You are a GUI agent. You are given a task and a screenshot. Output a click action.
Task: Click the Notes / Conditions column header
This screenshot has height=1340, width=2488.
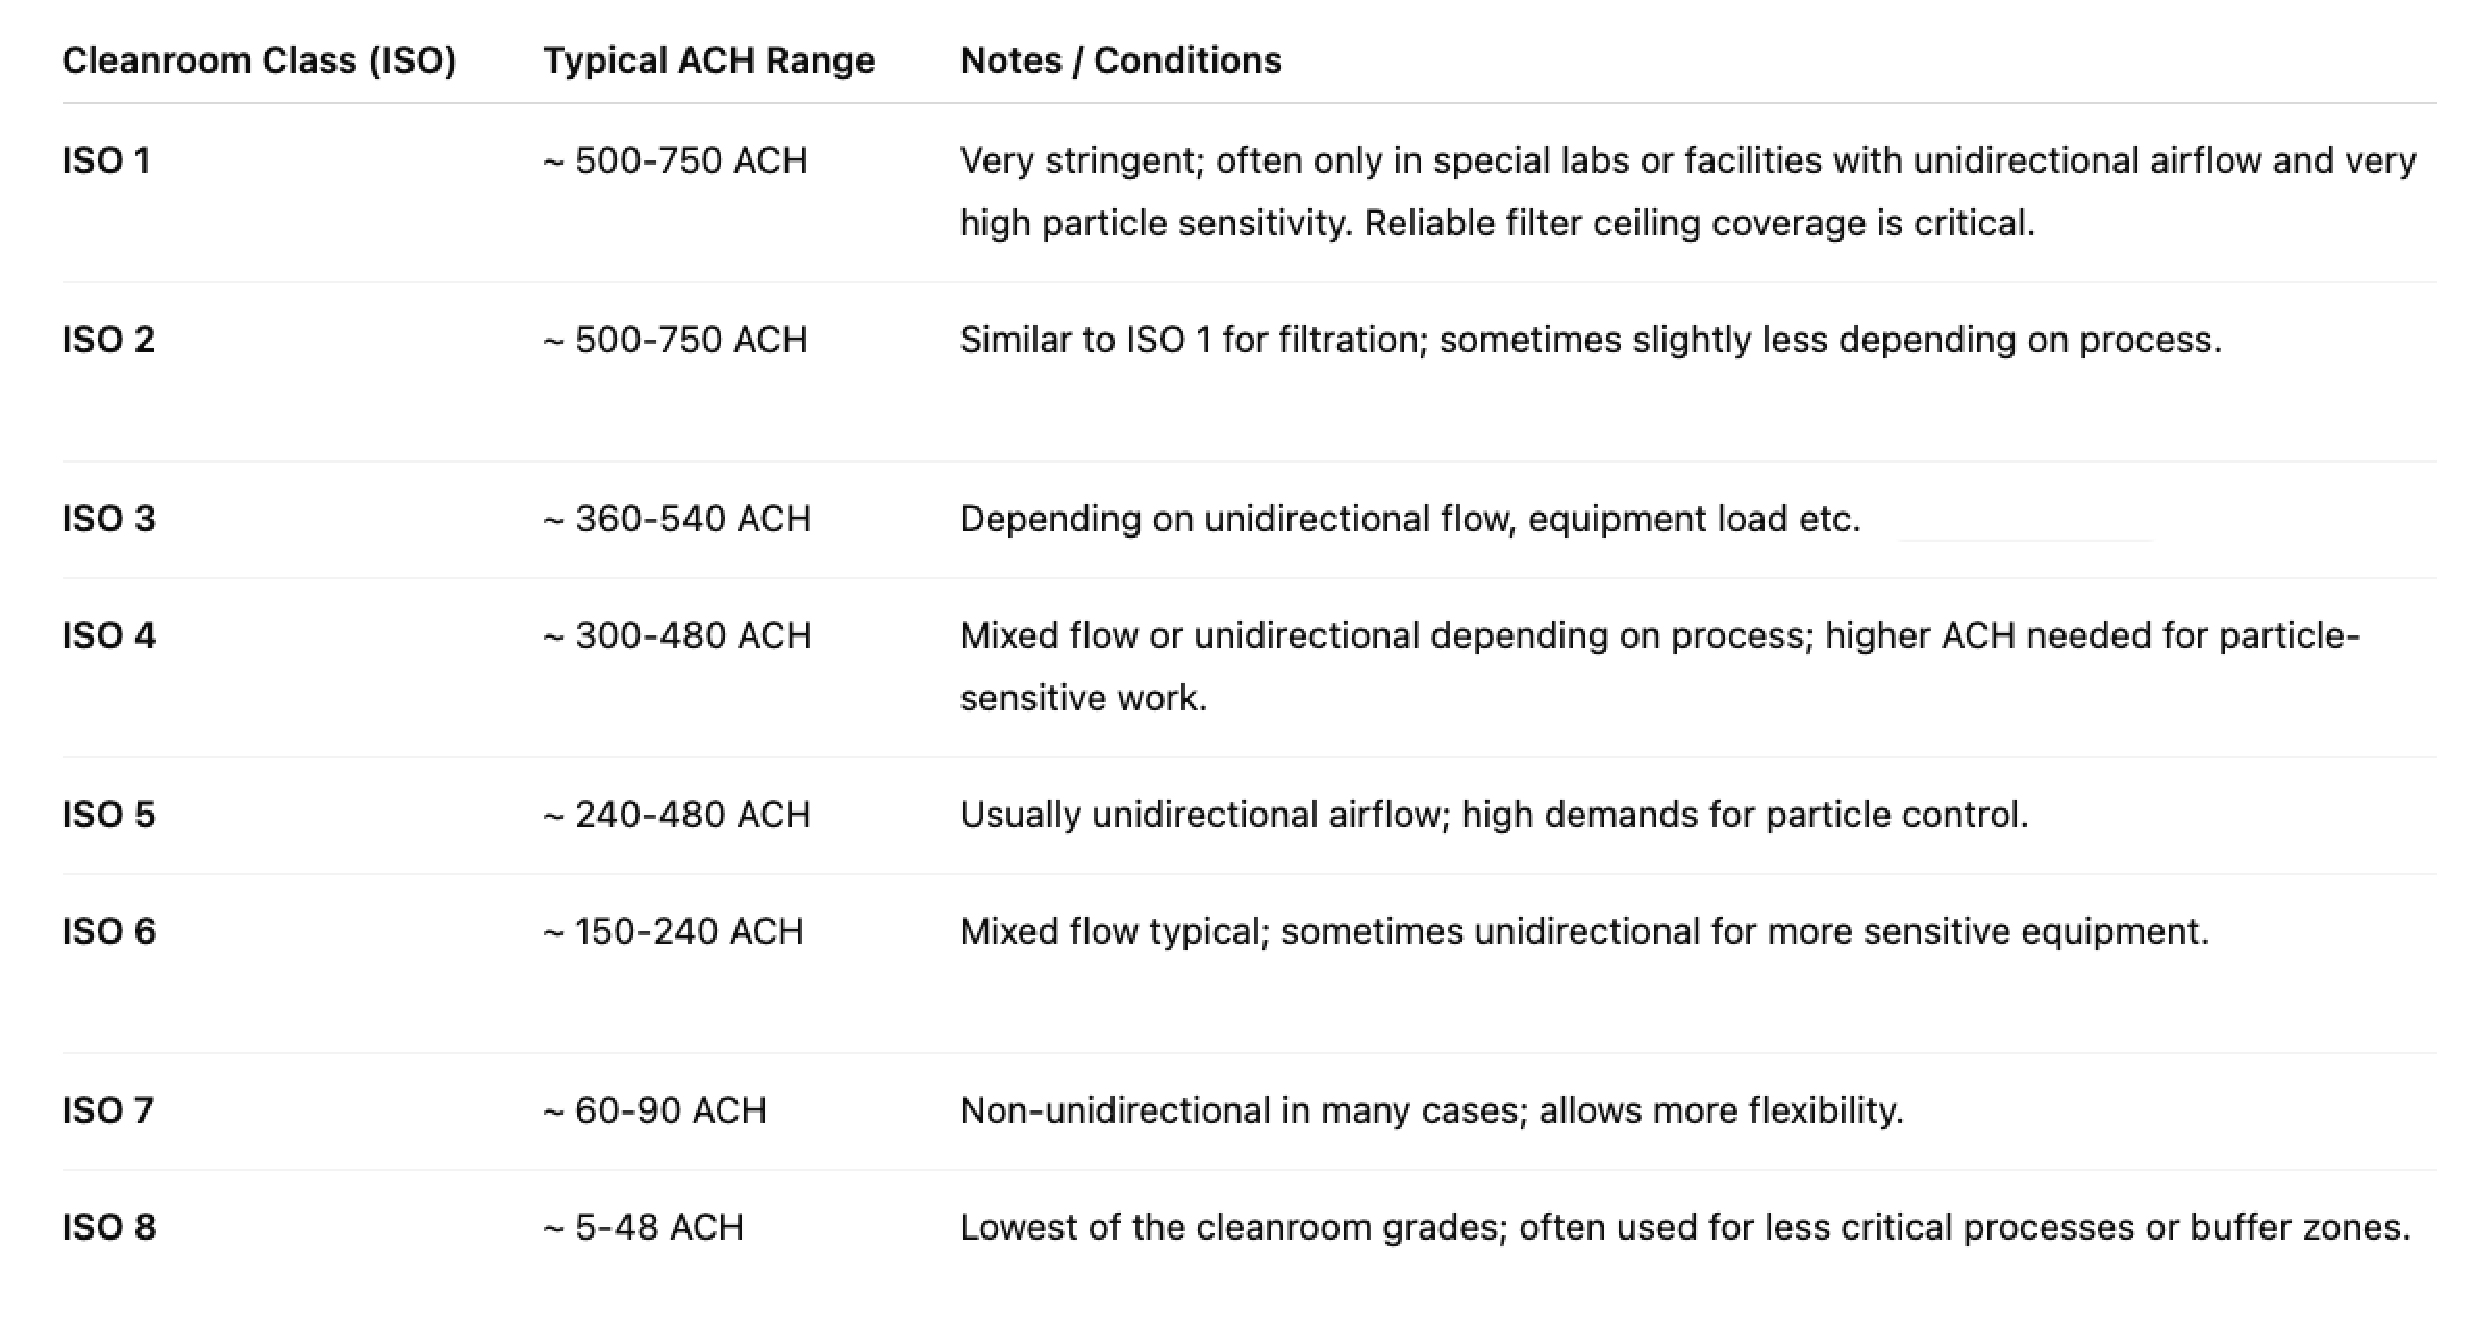pyautogui.click(x=1120, y=61)
